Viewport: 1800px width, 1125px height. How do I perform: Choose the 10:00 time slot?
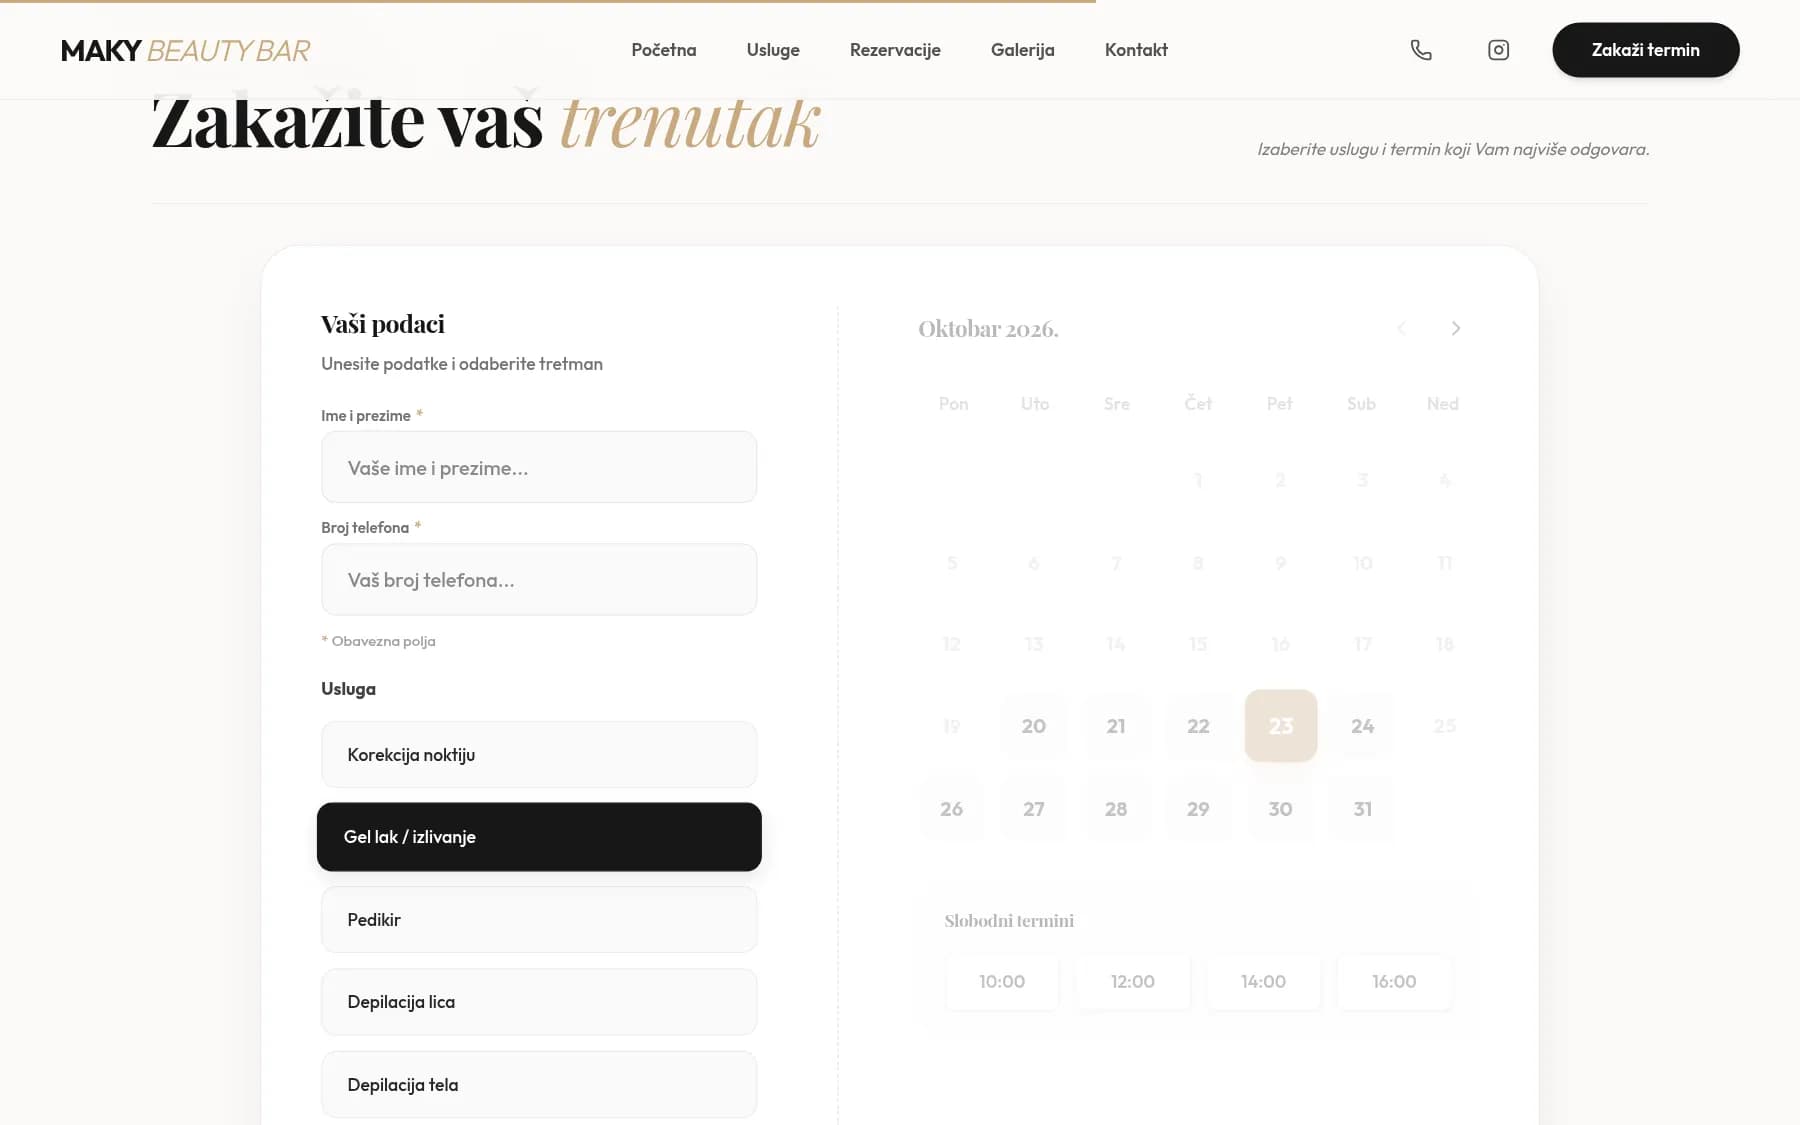click(1002, 982)
